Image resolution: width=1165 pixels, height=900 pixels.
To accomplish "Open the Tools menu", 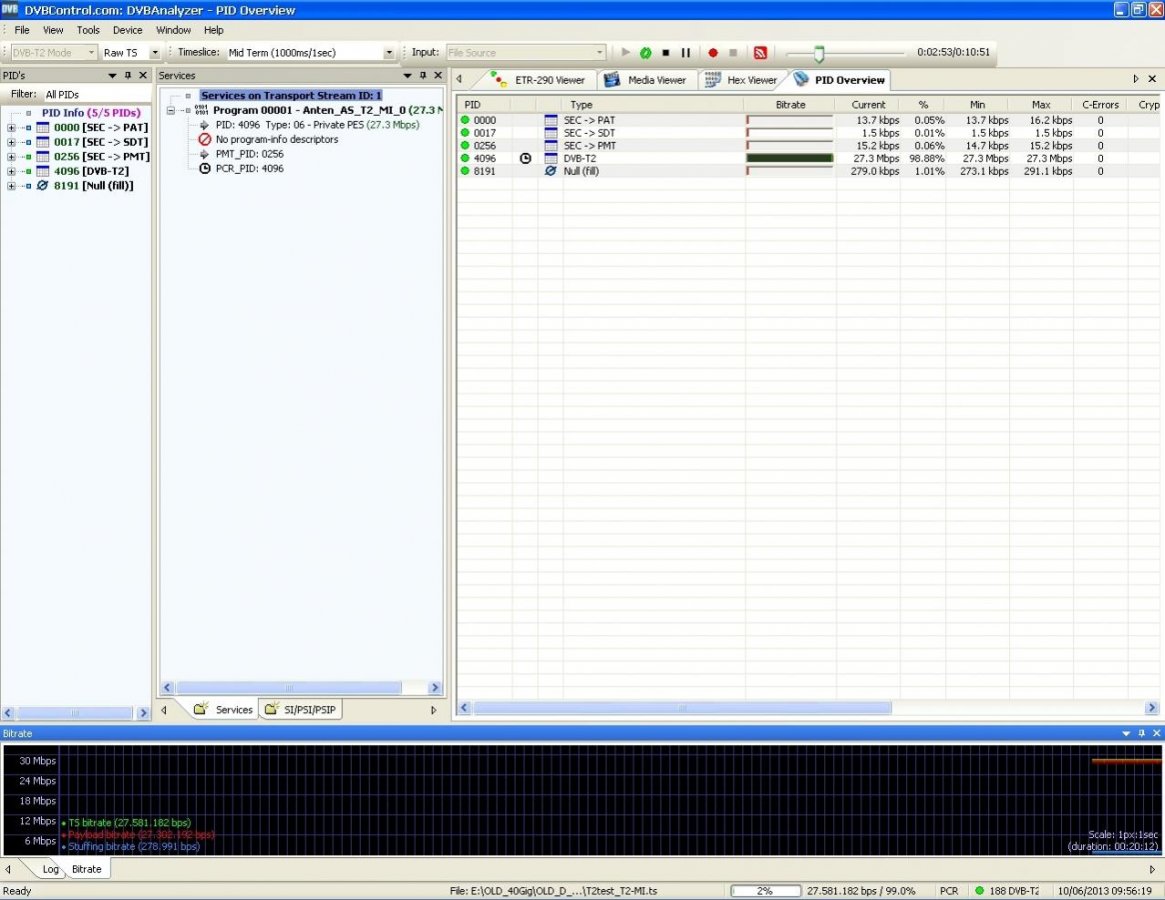I will (88, 30).
